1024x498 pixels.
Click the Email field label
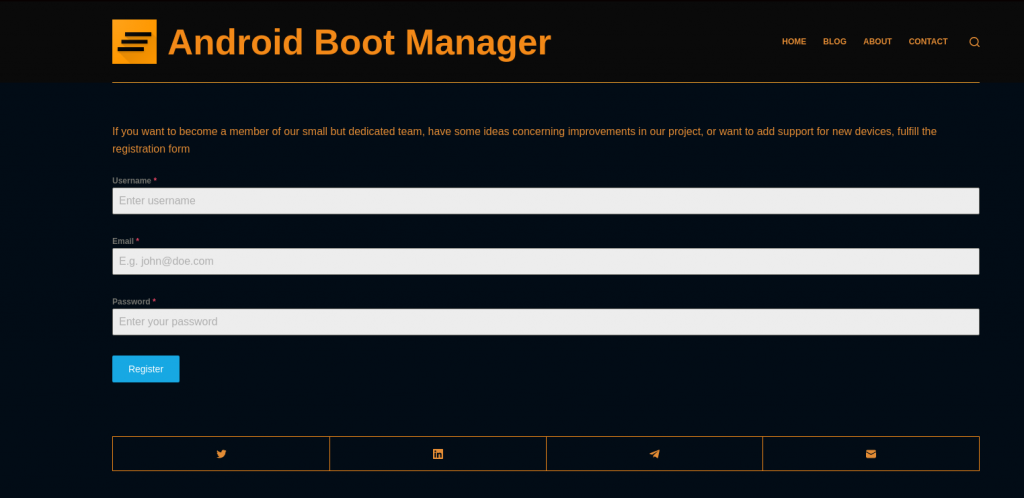(x=125, y=241)
